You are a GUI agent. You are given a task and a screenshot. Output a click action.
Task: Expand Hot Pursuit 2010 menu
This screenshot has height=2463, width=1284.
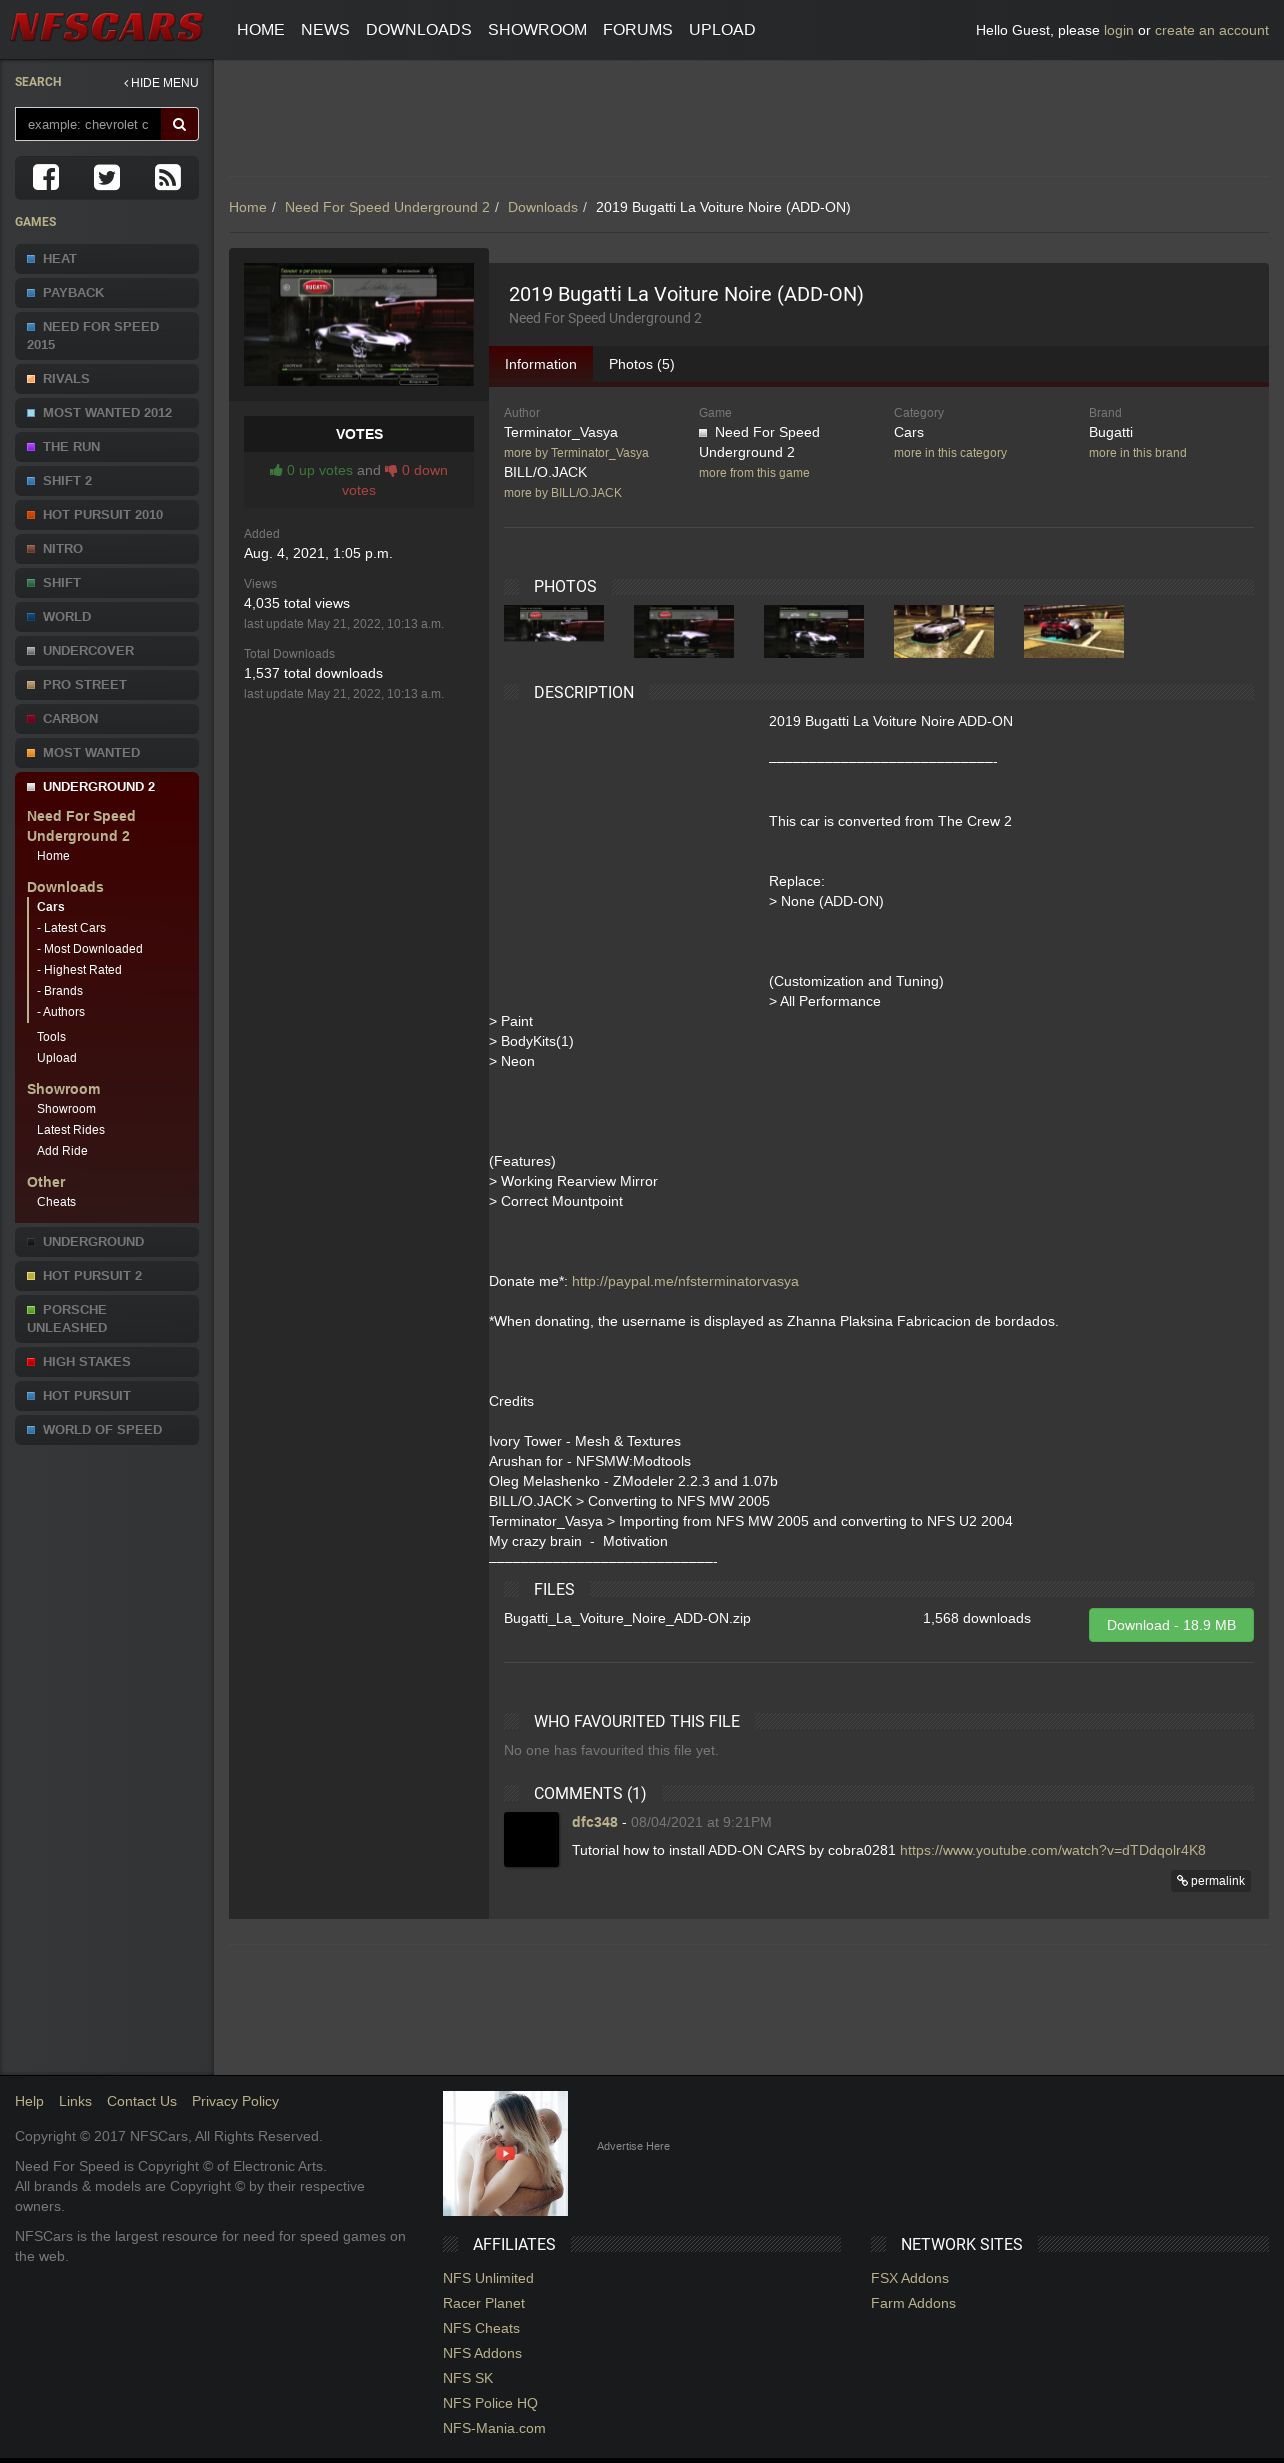(107, 515)
